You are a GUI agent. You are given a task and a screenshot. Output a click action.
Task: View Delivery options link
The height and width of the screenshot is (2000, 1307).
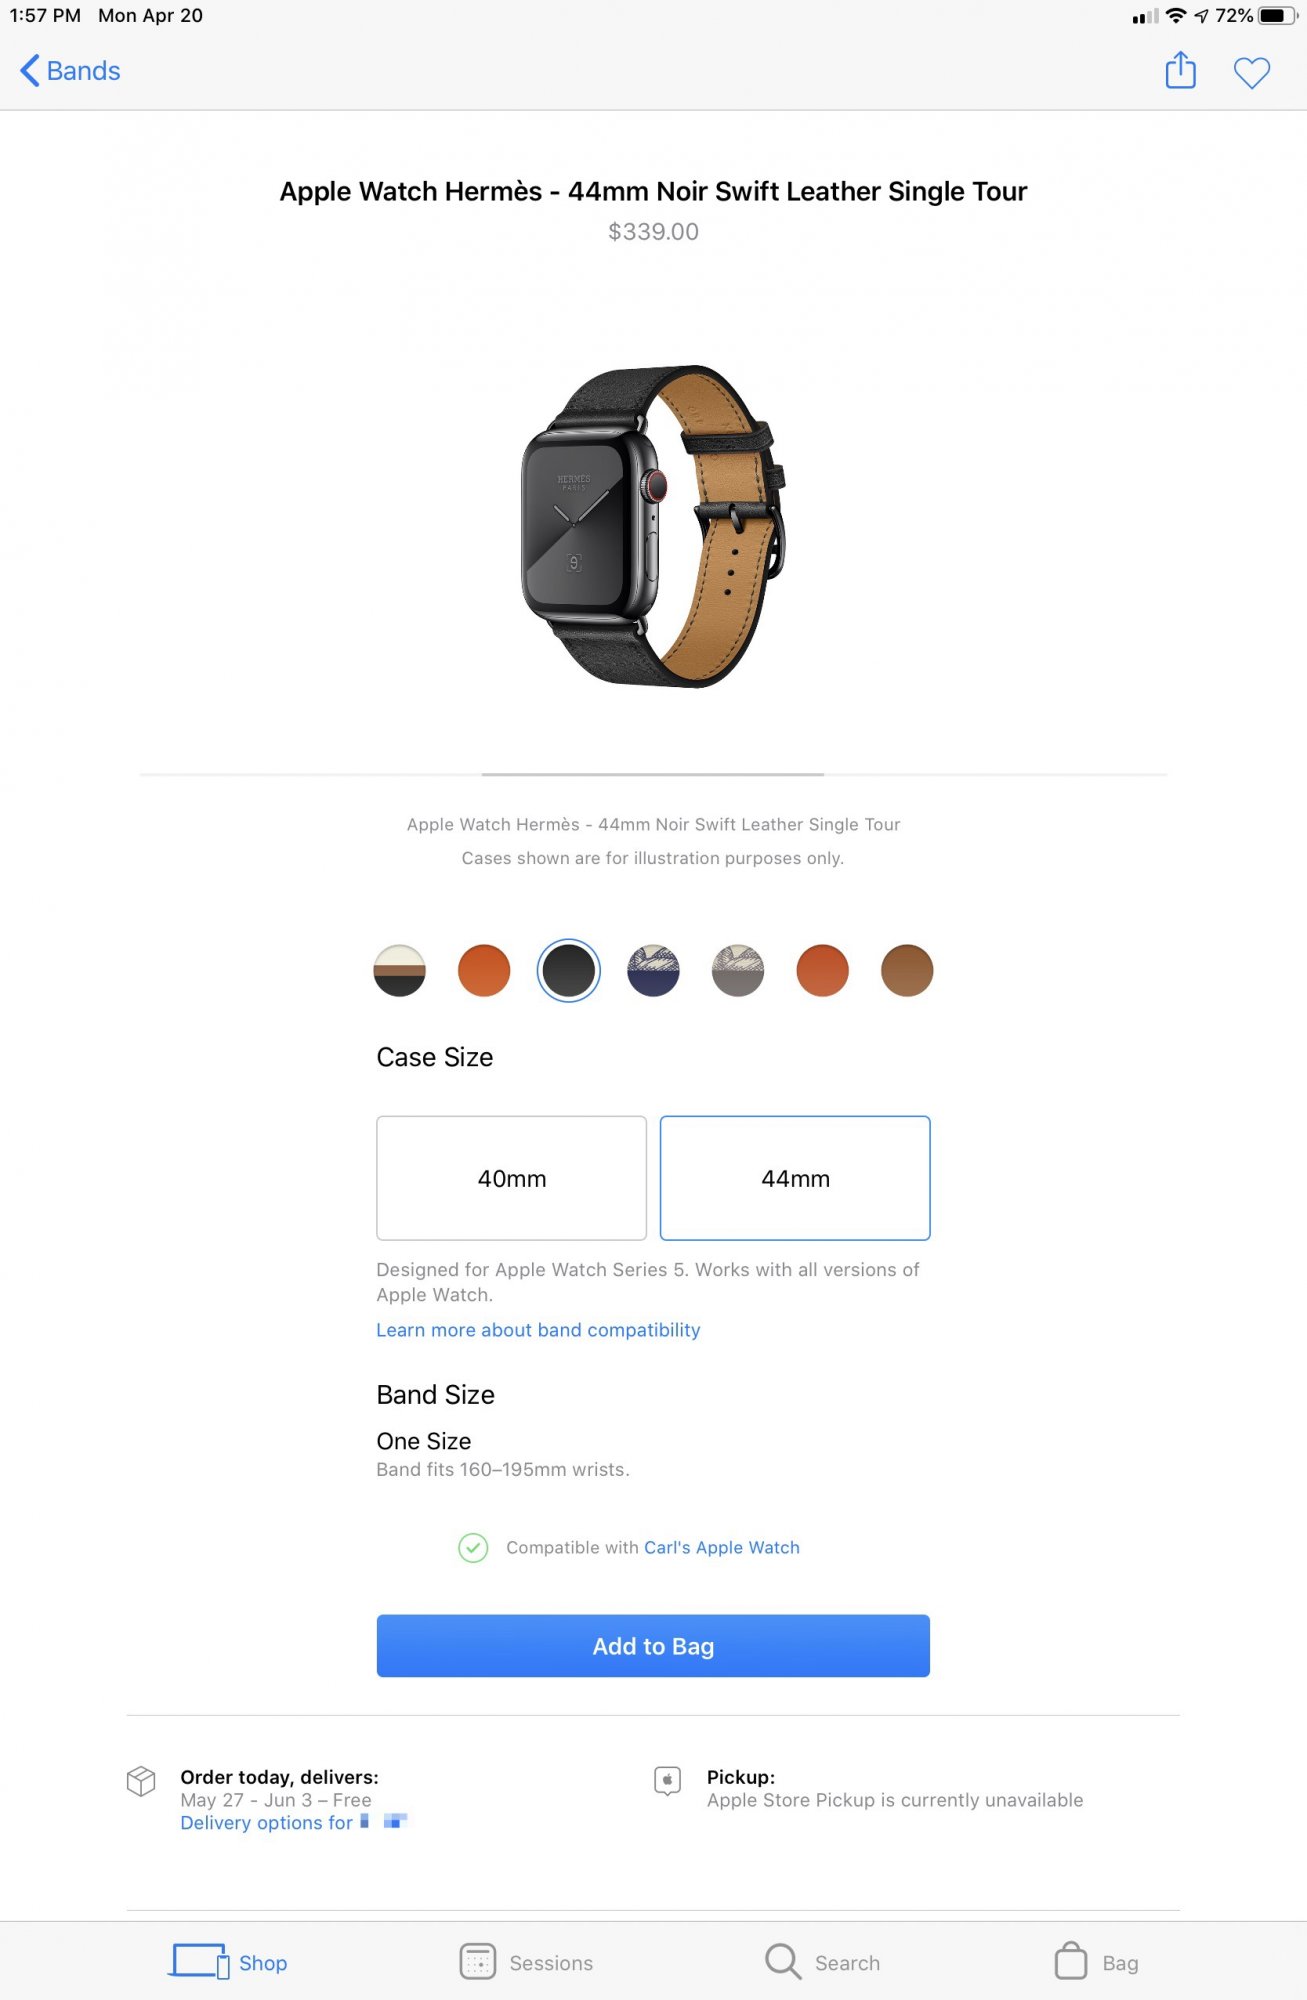pyautogui.click(x=293, y=1823)
